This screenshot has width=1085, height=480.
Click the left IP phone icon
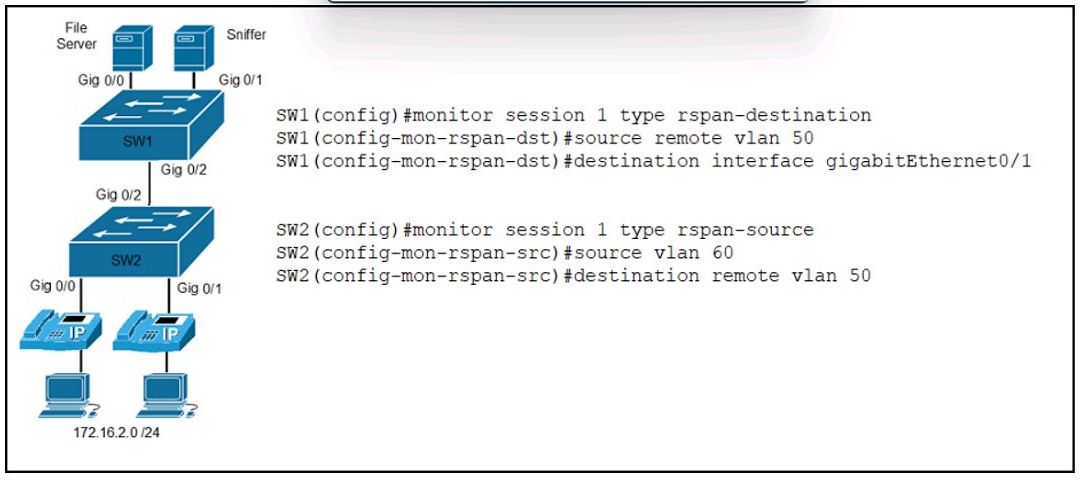click(x=61, y=329)
